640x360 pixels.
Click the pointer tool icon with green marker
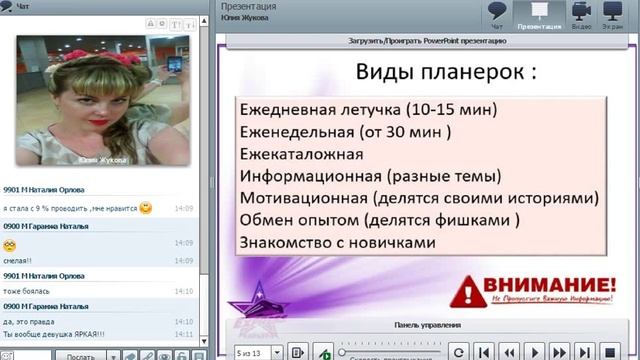point(324,352)
